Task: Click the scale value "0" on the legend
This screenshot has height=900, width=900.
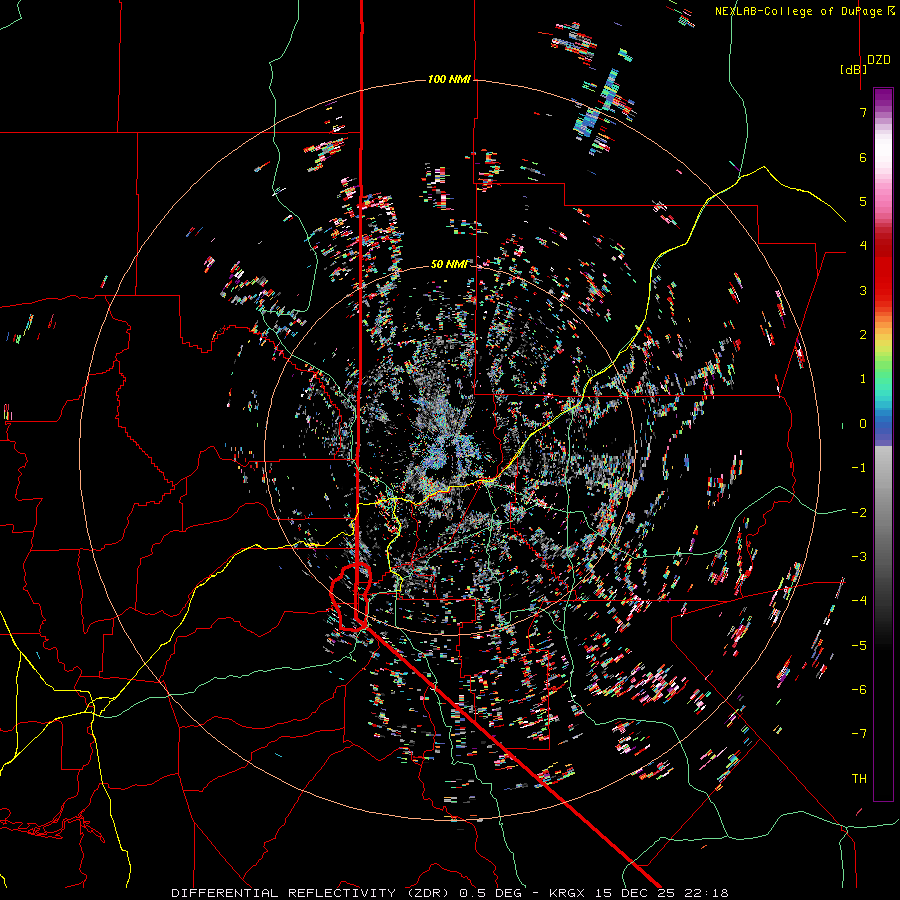Action: coord(863,424)
